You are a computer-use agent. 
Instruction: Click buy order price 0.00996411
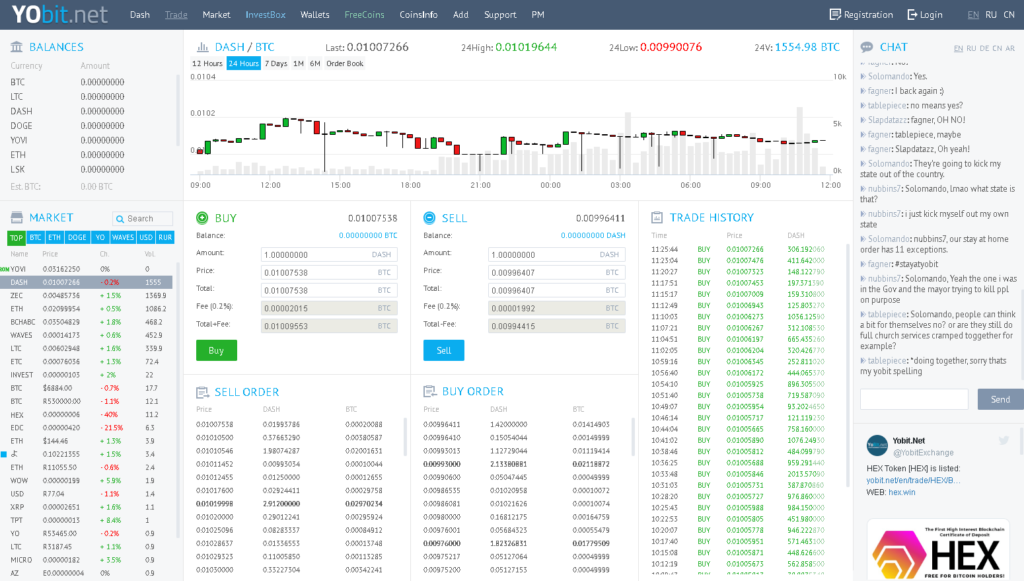[x=441, y=424]
